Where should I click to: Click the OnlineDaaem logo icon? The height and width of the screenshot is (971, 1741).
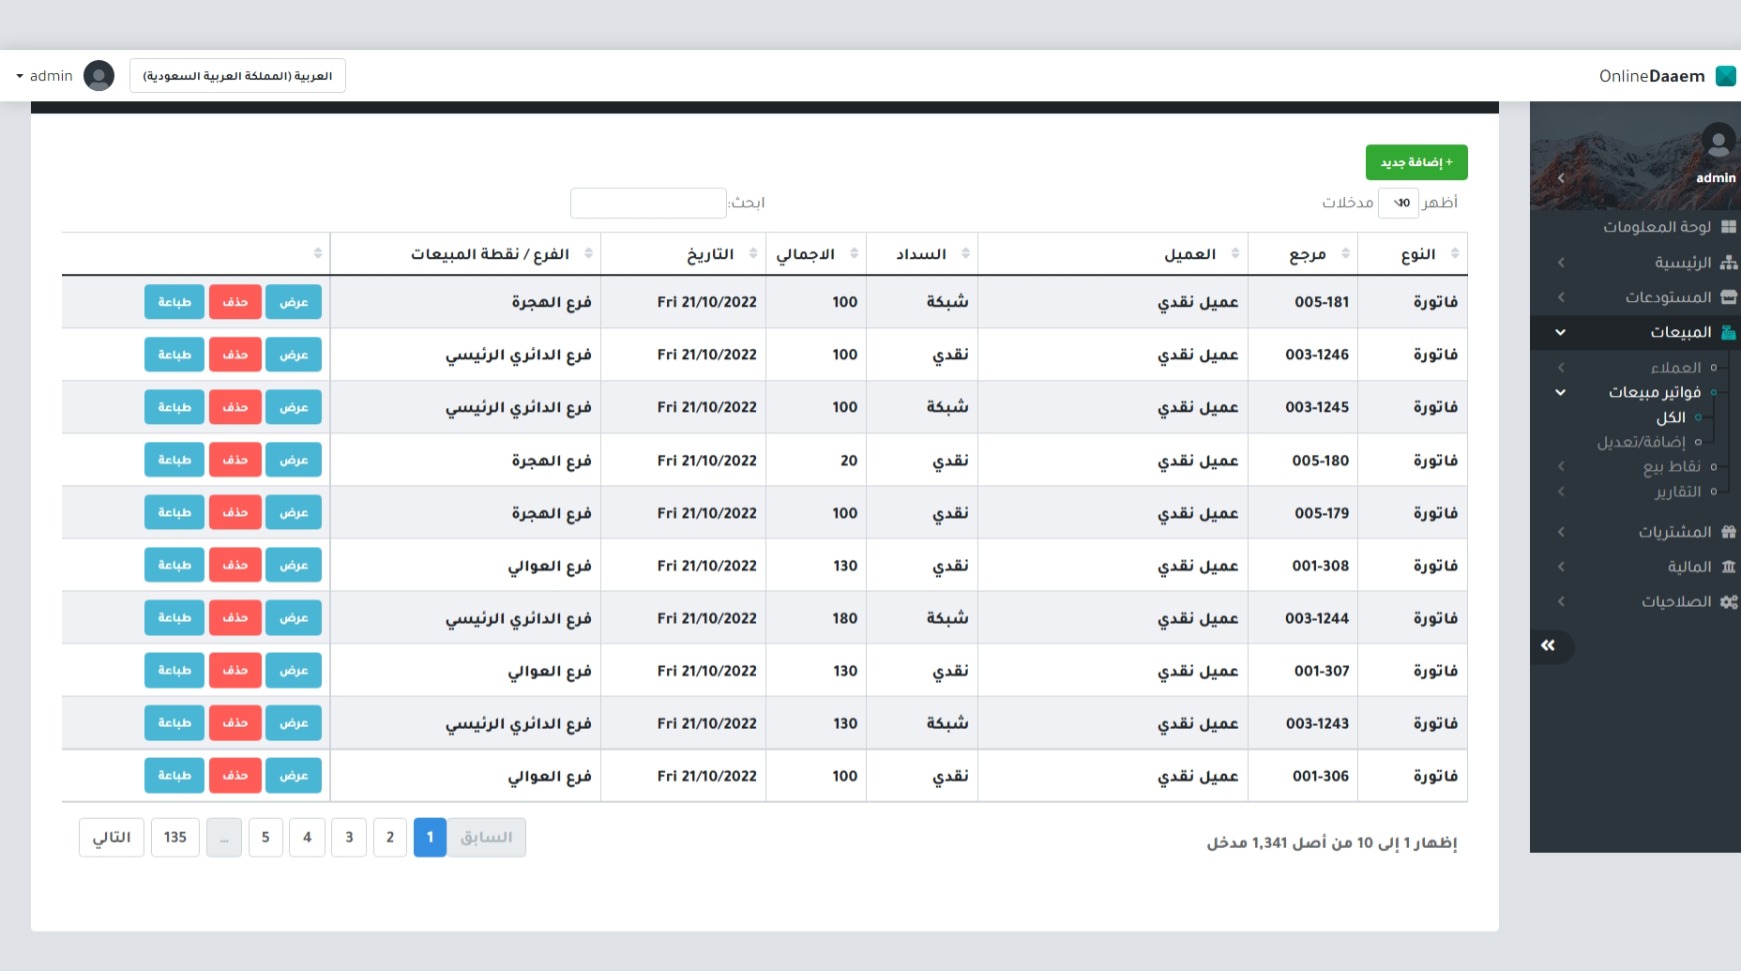pyautogui.click(x=1726, y=76)
